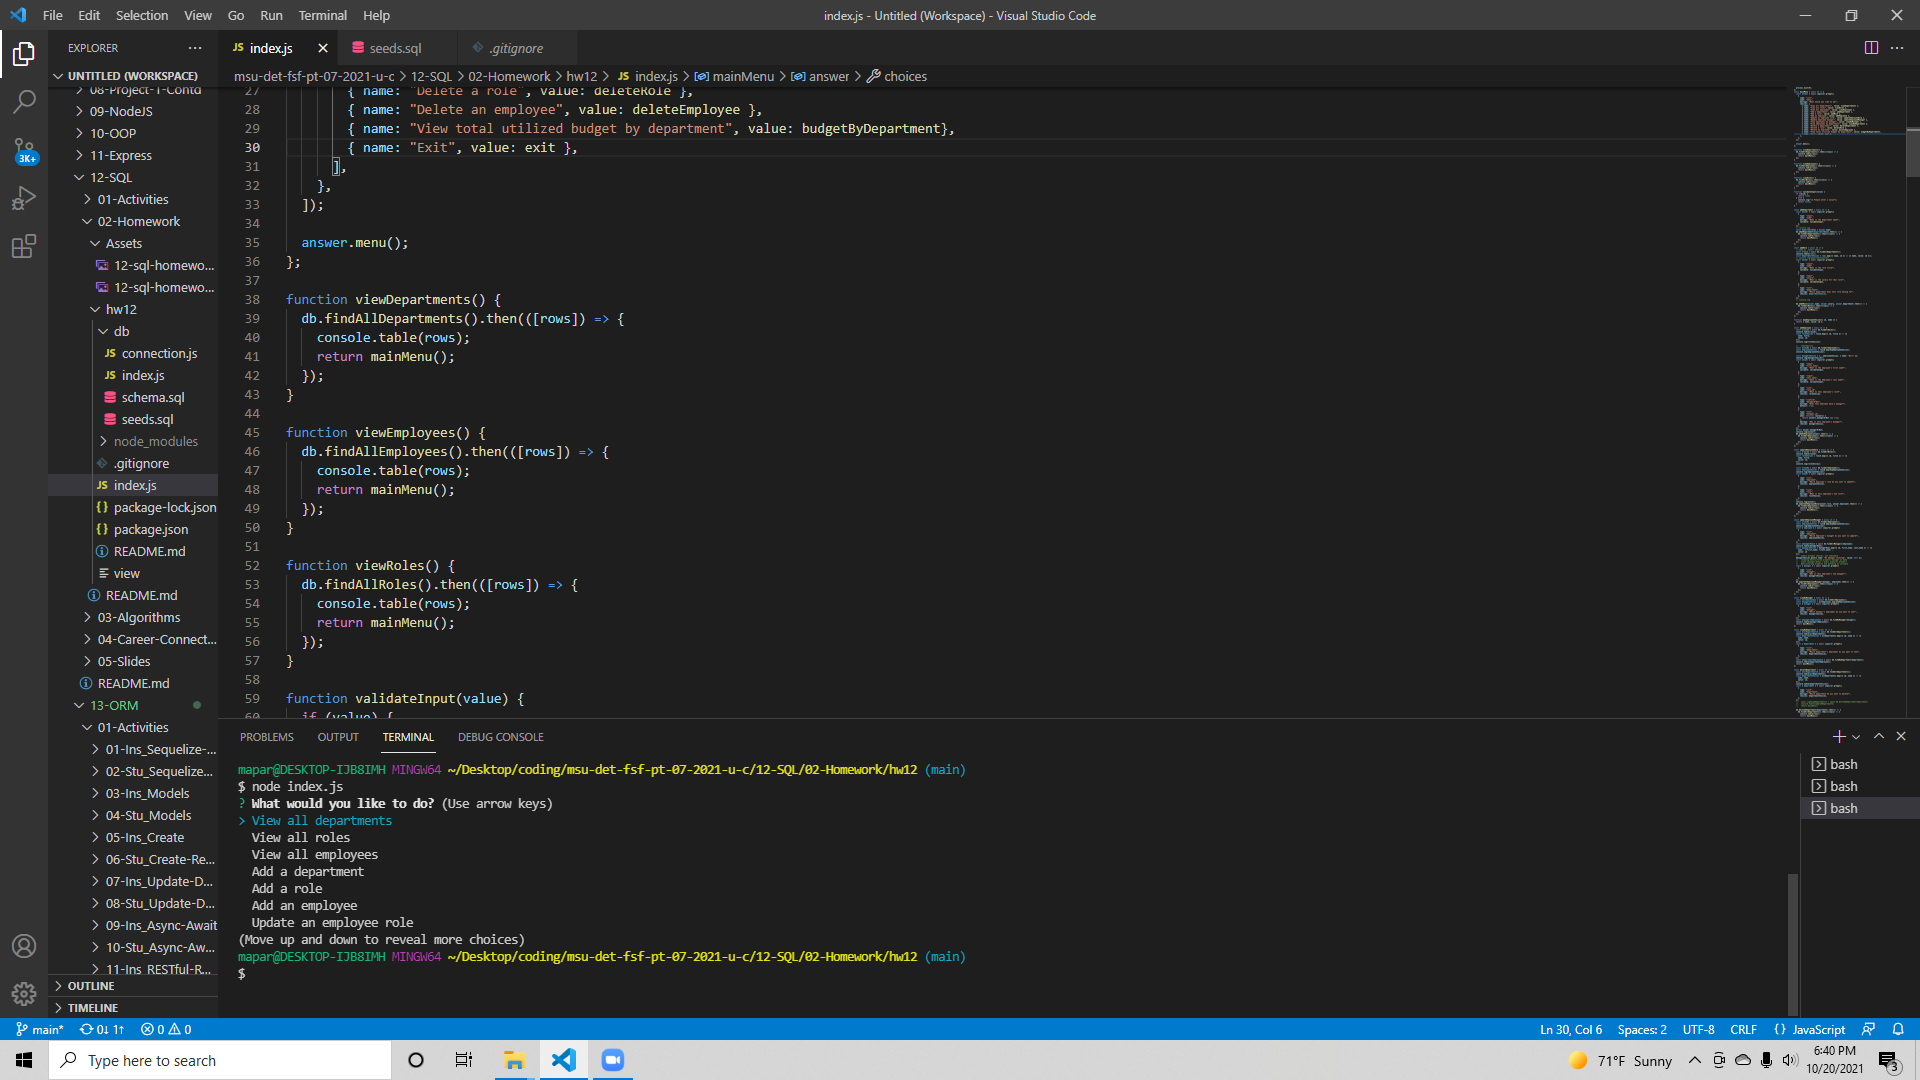Open the Source Control view showing 3K+ changes

(24, 150)
